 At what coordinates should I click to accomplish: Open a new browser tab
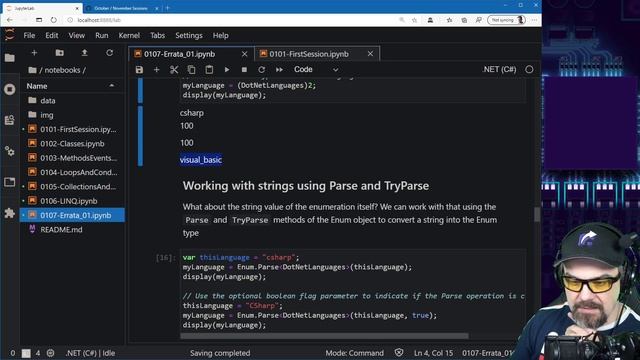167,8
